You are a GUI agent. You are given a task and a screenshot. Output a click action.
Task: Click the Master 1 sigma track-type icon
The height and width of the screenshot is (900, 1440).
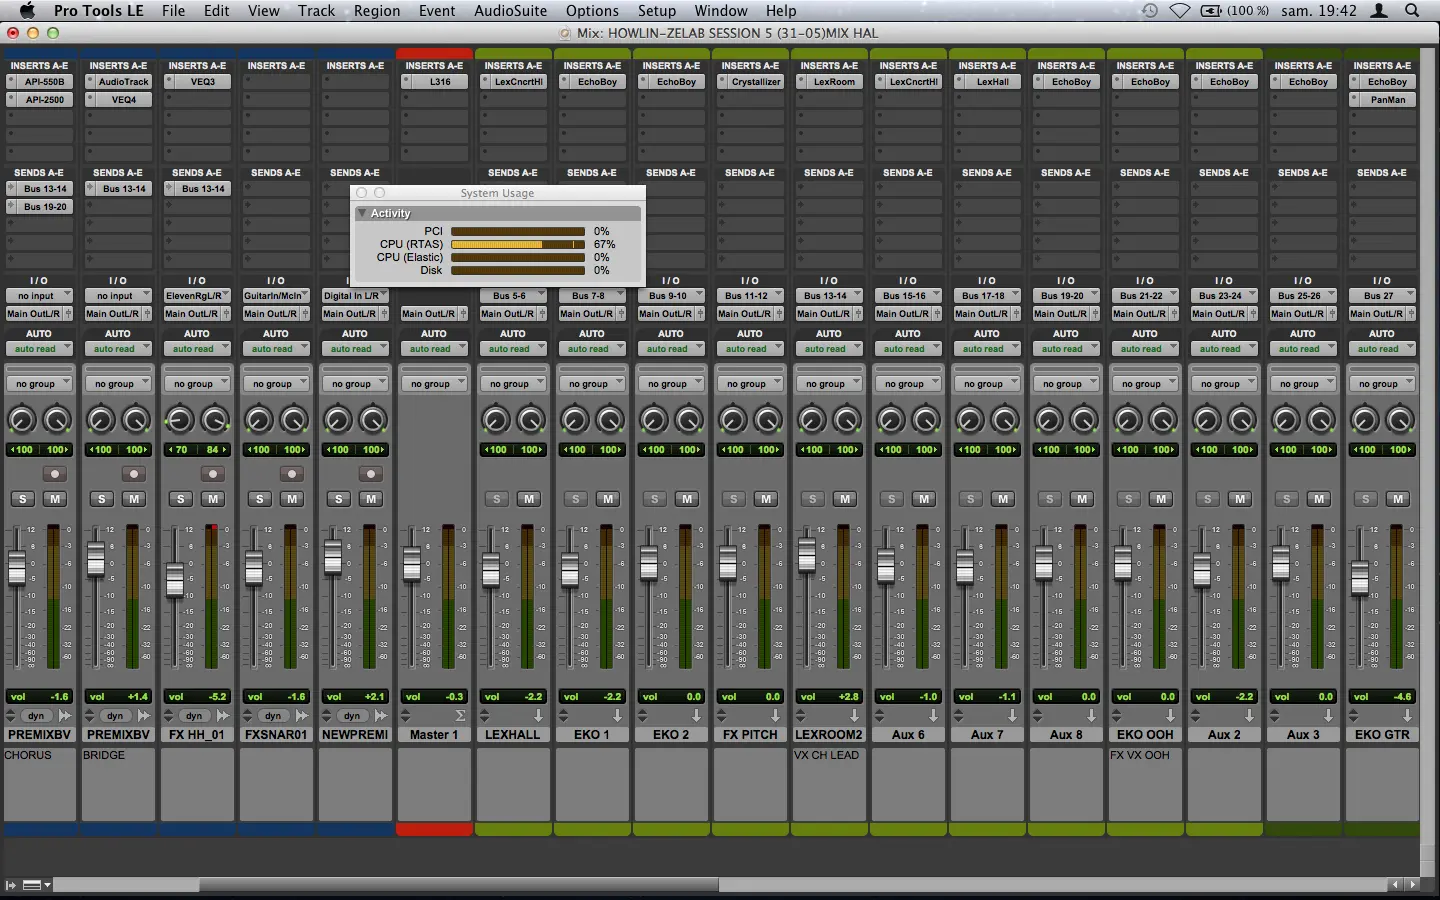(460, 716)
